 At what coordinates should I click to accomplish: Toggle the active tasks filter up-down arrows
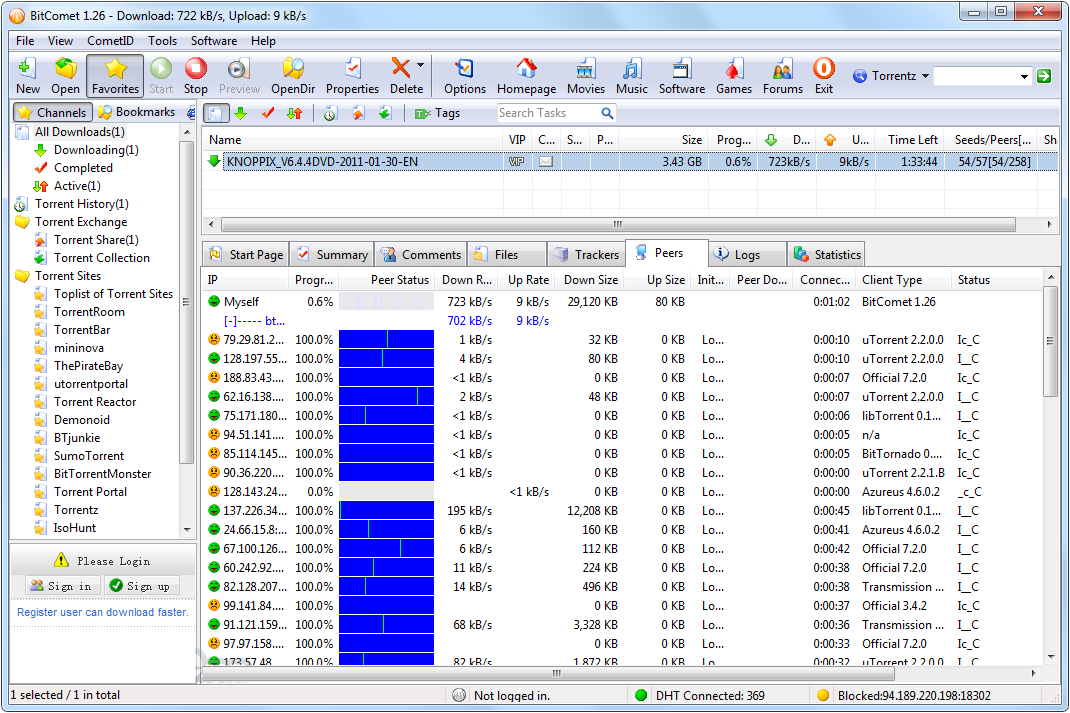click(x=294, y=113)
